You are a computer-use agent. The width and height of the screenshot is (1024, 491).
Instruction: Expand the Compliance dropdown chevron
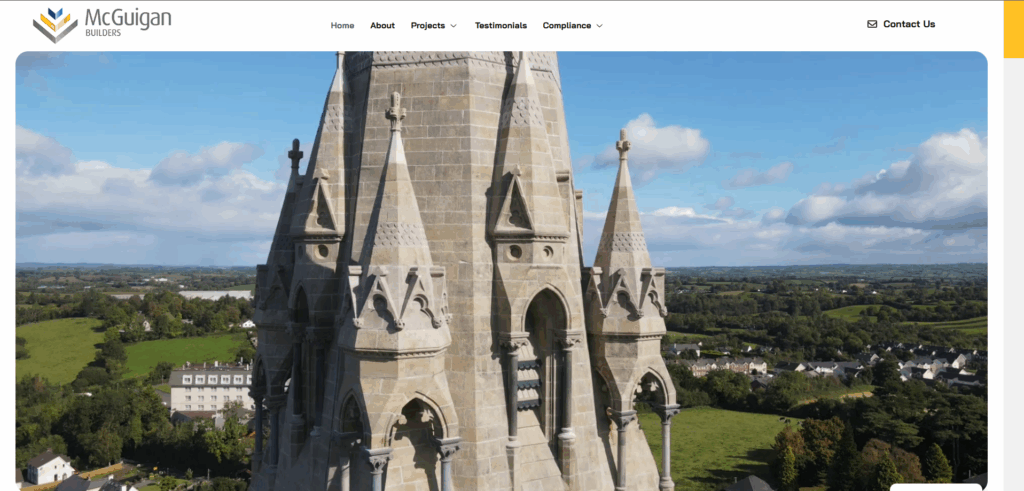(600, 26)
